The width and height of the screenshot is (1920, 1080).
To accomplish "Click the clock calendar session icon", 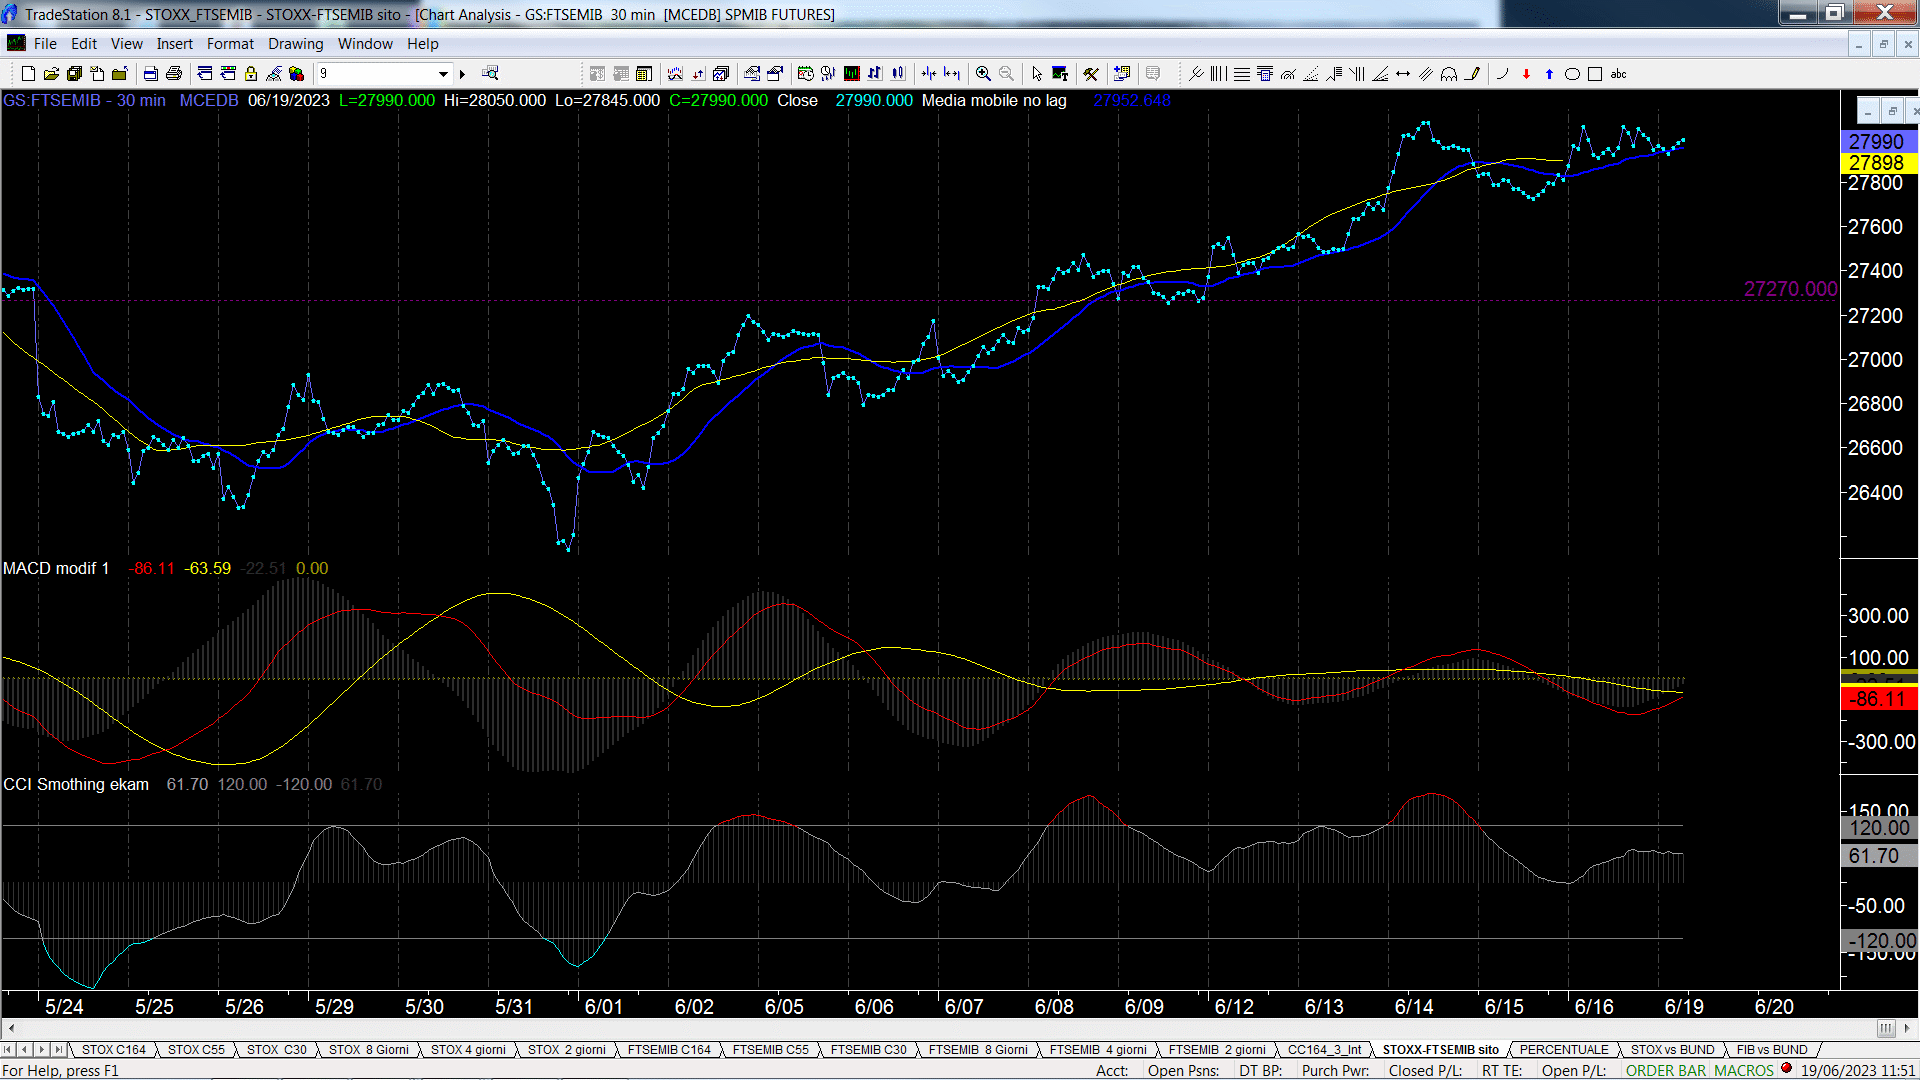I will click(805, 73).
